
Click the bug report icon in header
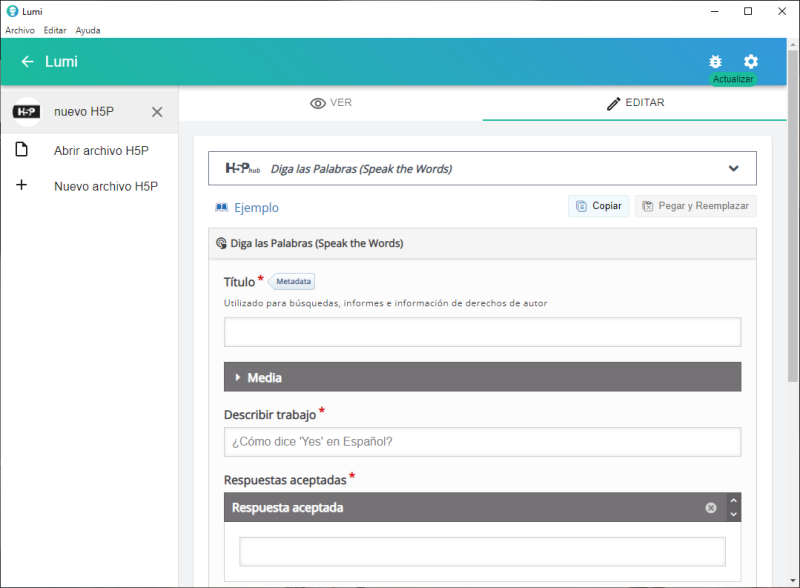pyautogui.click(x=715, y=62)
